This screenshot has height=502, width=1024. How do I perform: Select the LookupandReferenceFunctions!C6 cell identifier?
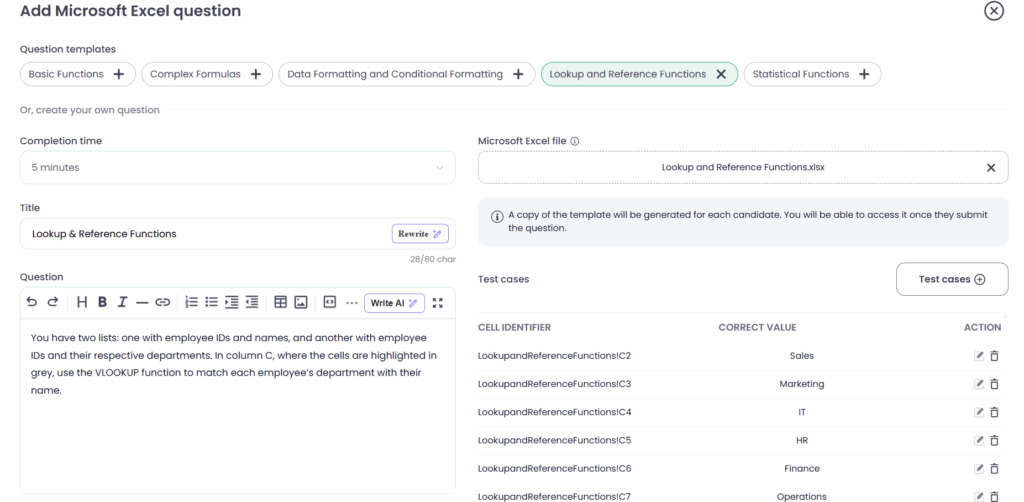(x=554, y=468)
